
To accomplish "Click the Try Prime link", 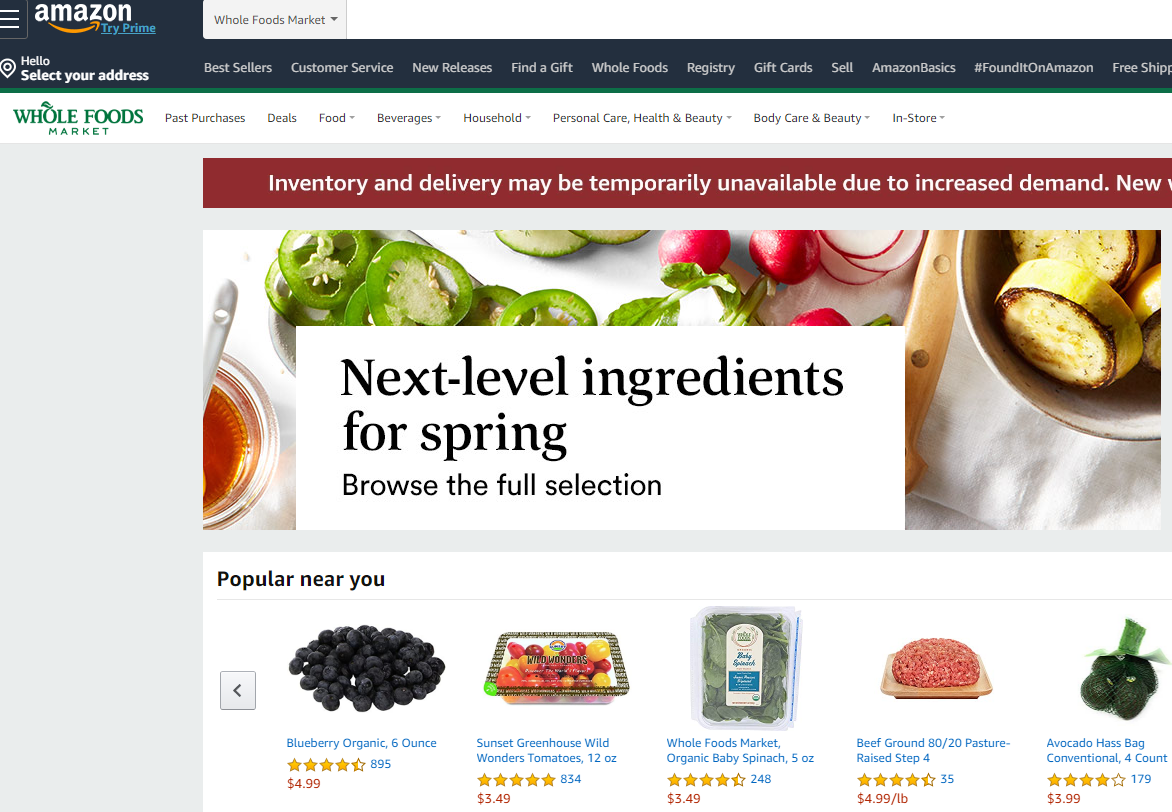I will click(x=129, y=28).
